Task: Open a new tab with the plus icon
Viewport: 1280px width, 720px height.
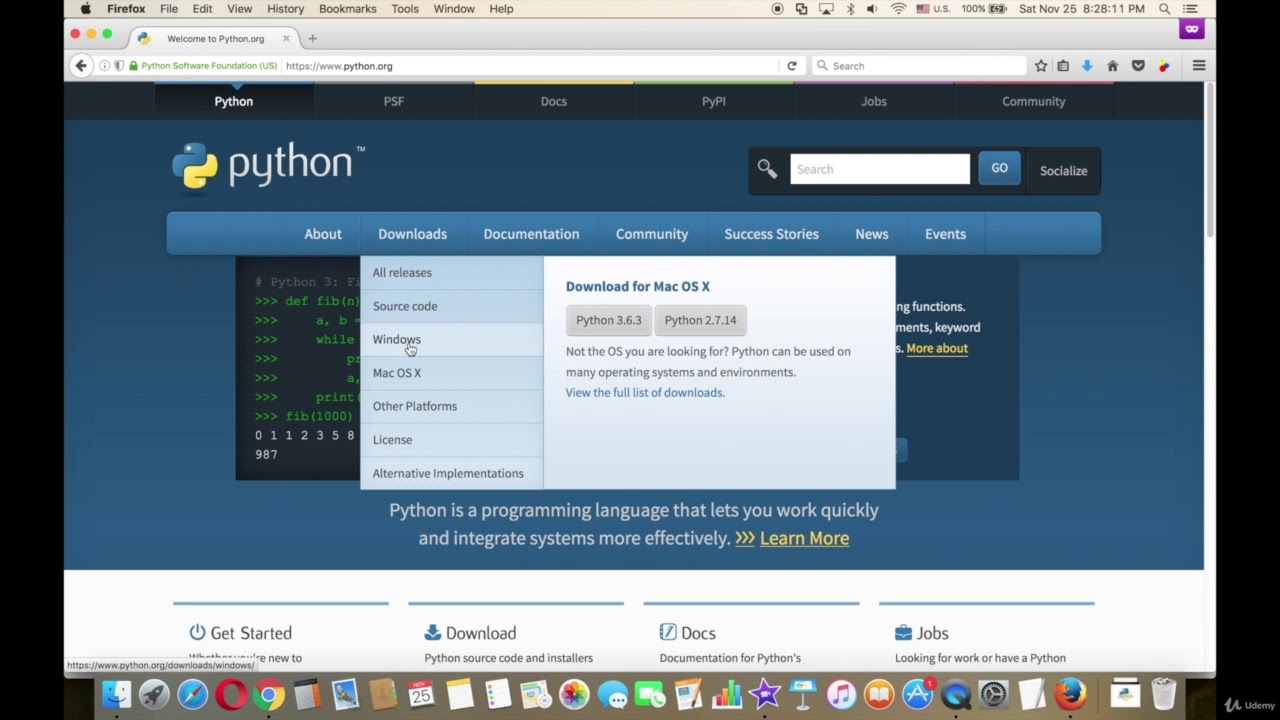Action: [x=312, y=39]
